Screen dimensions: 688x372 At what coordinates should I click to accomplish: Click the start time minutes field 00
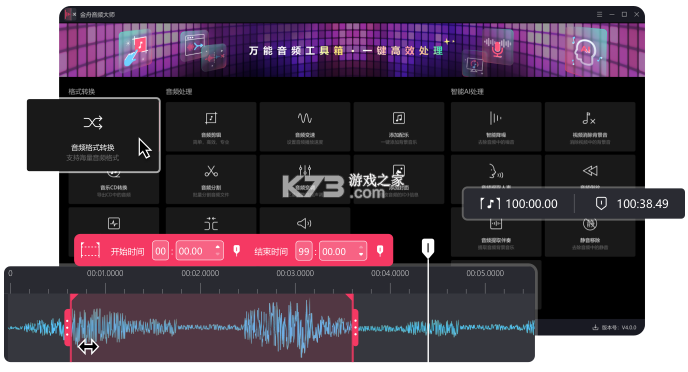point(161,251)
